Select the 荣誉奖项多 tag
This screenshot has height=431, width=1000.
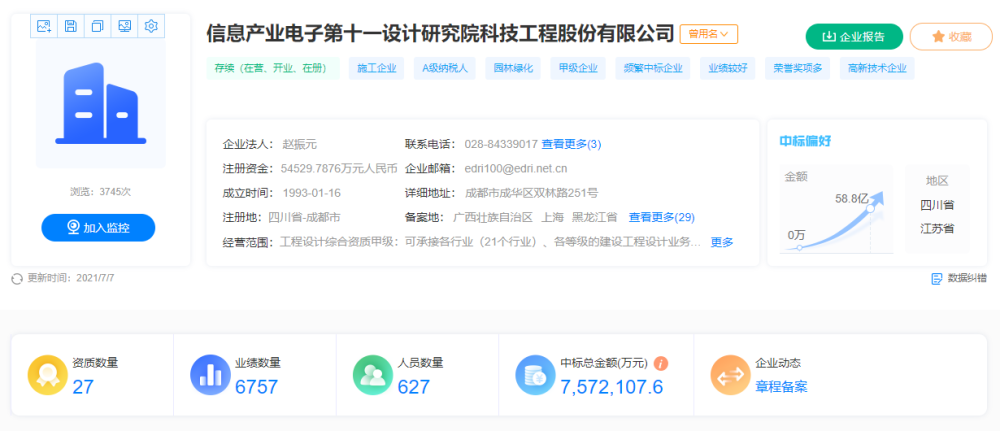798,69
